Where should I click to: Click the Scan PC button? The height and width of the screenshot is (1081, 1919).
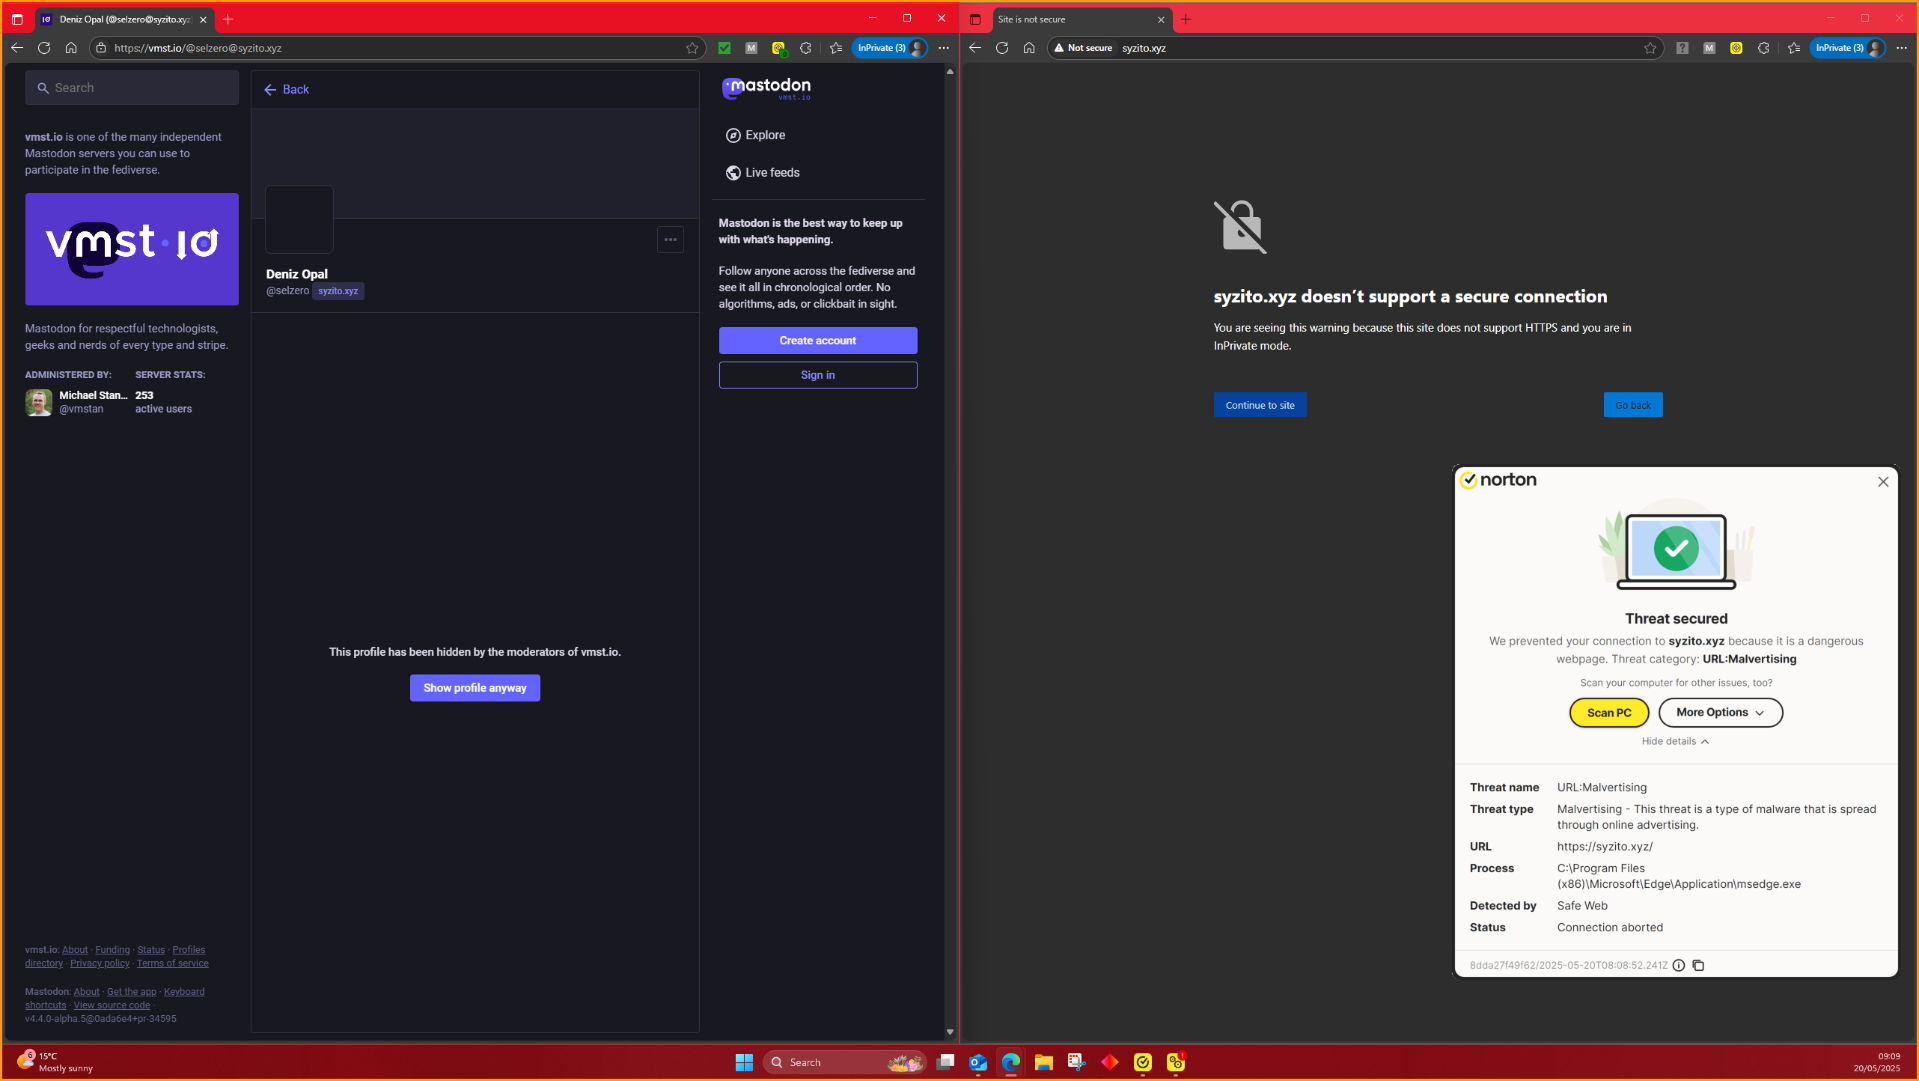pyautogui.click(x=1609, y=713)
